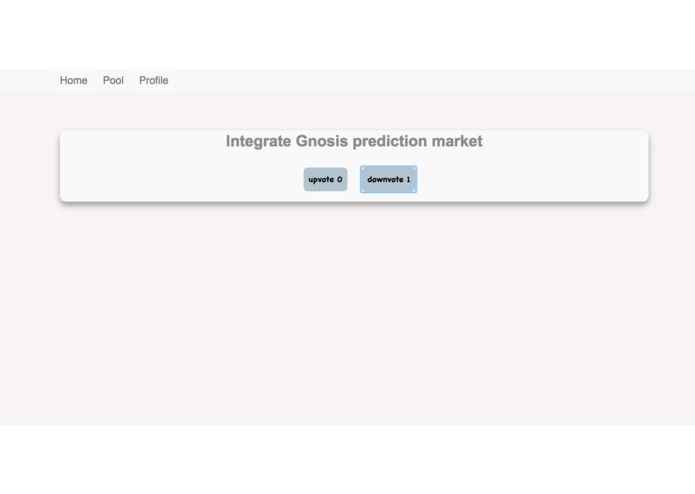Image resolution: width=695 pixels, height=494 pixels.
Task: Select the 'Integrate Gnosis prediction market' heading
Action: pos(354,141)
